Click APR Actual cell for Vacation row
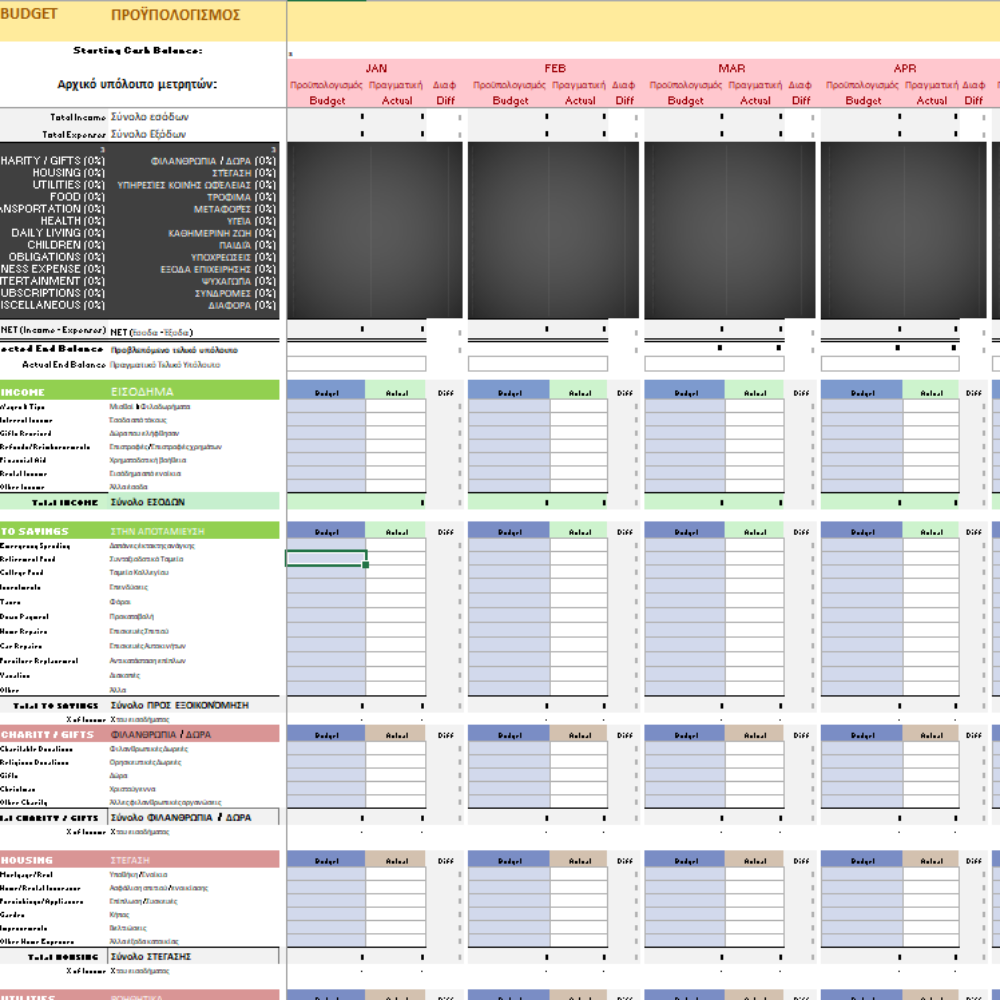 930,675
